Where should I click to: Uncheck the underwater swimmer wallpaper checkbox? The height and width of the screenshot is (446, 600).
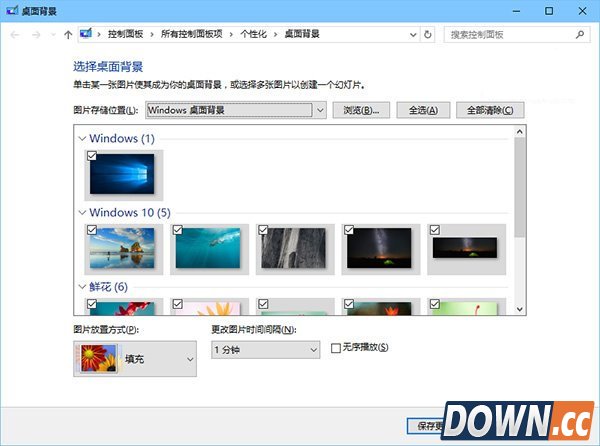pos(178,230)
